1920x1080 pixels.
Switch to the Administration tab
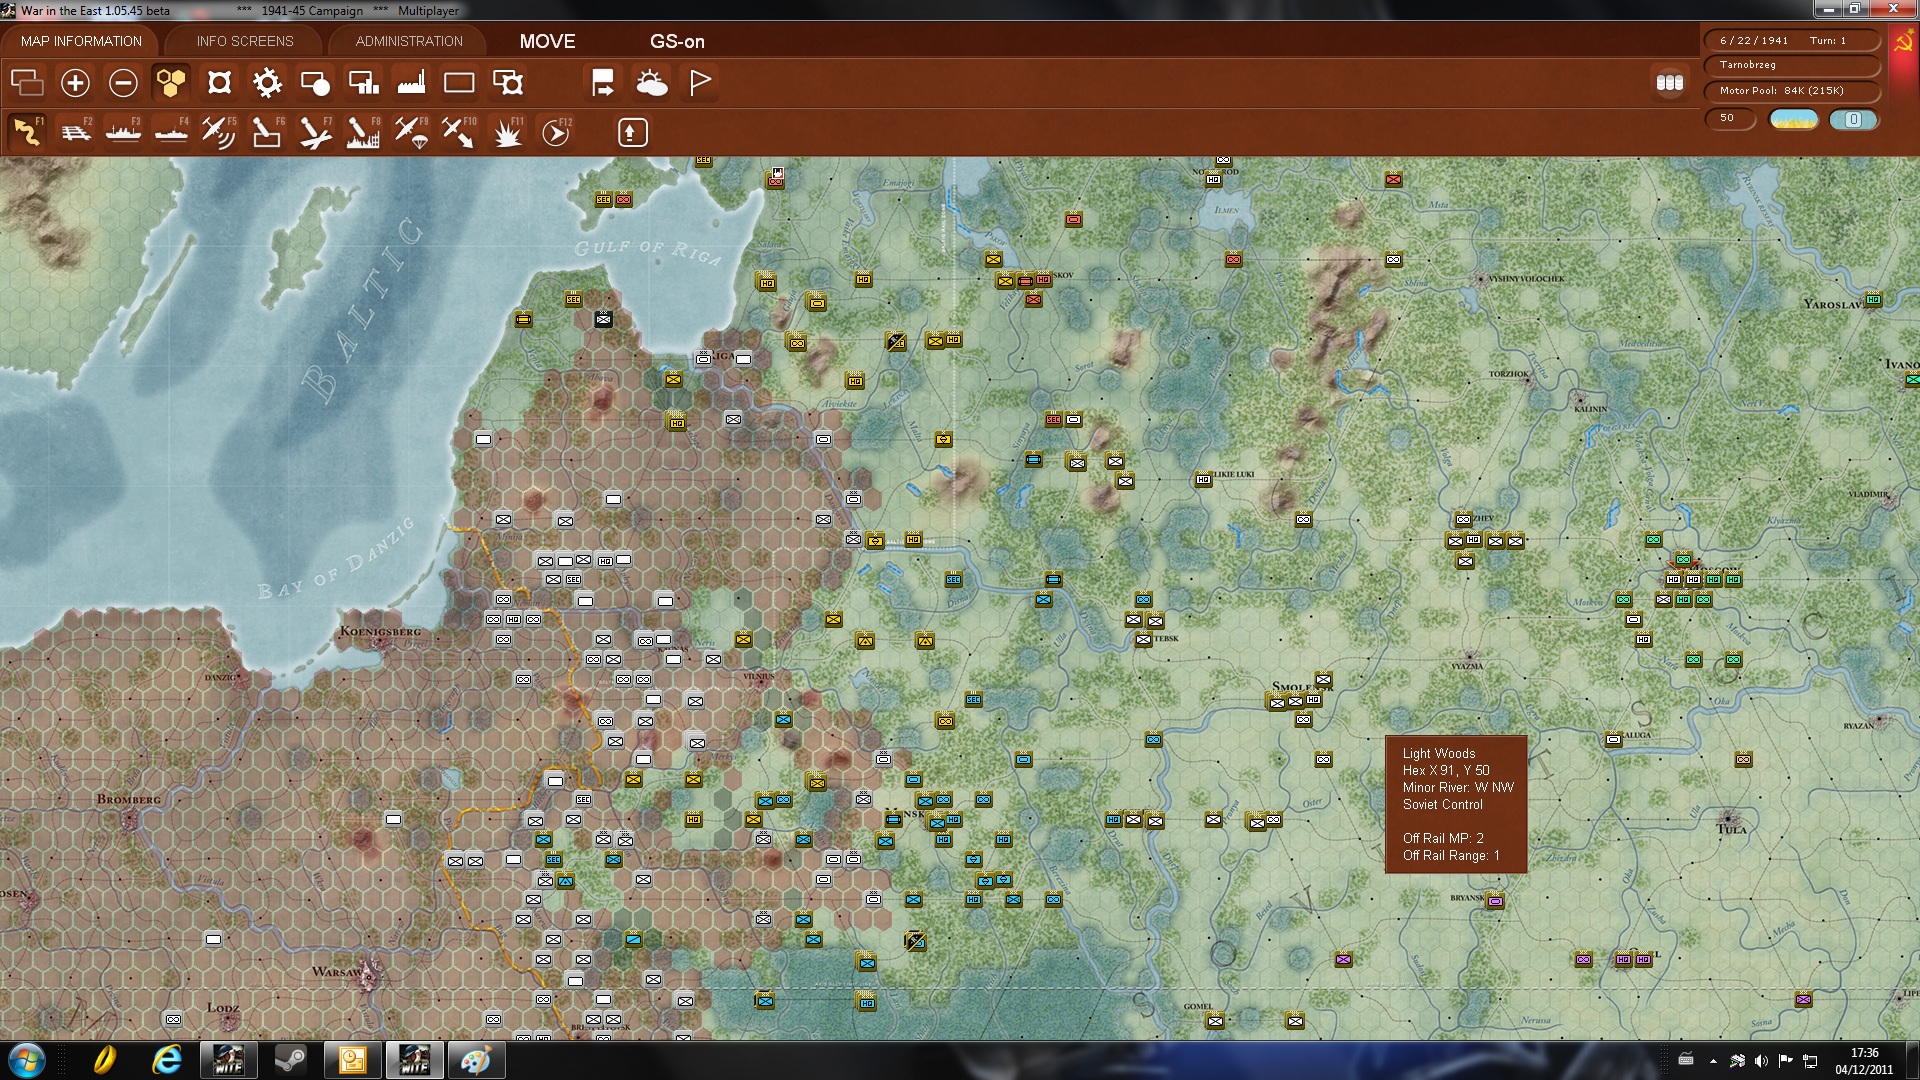409,41
